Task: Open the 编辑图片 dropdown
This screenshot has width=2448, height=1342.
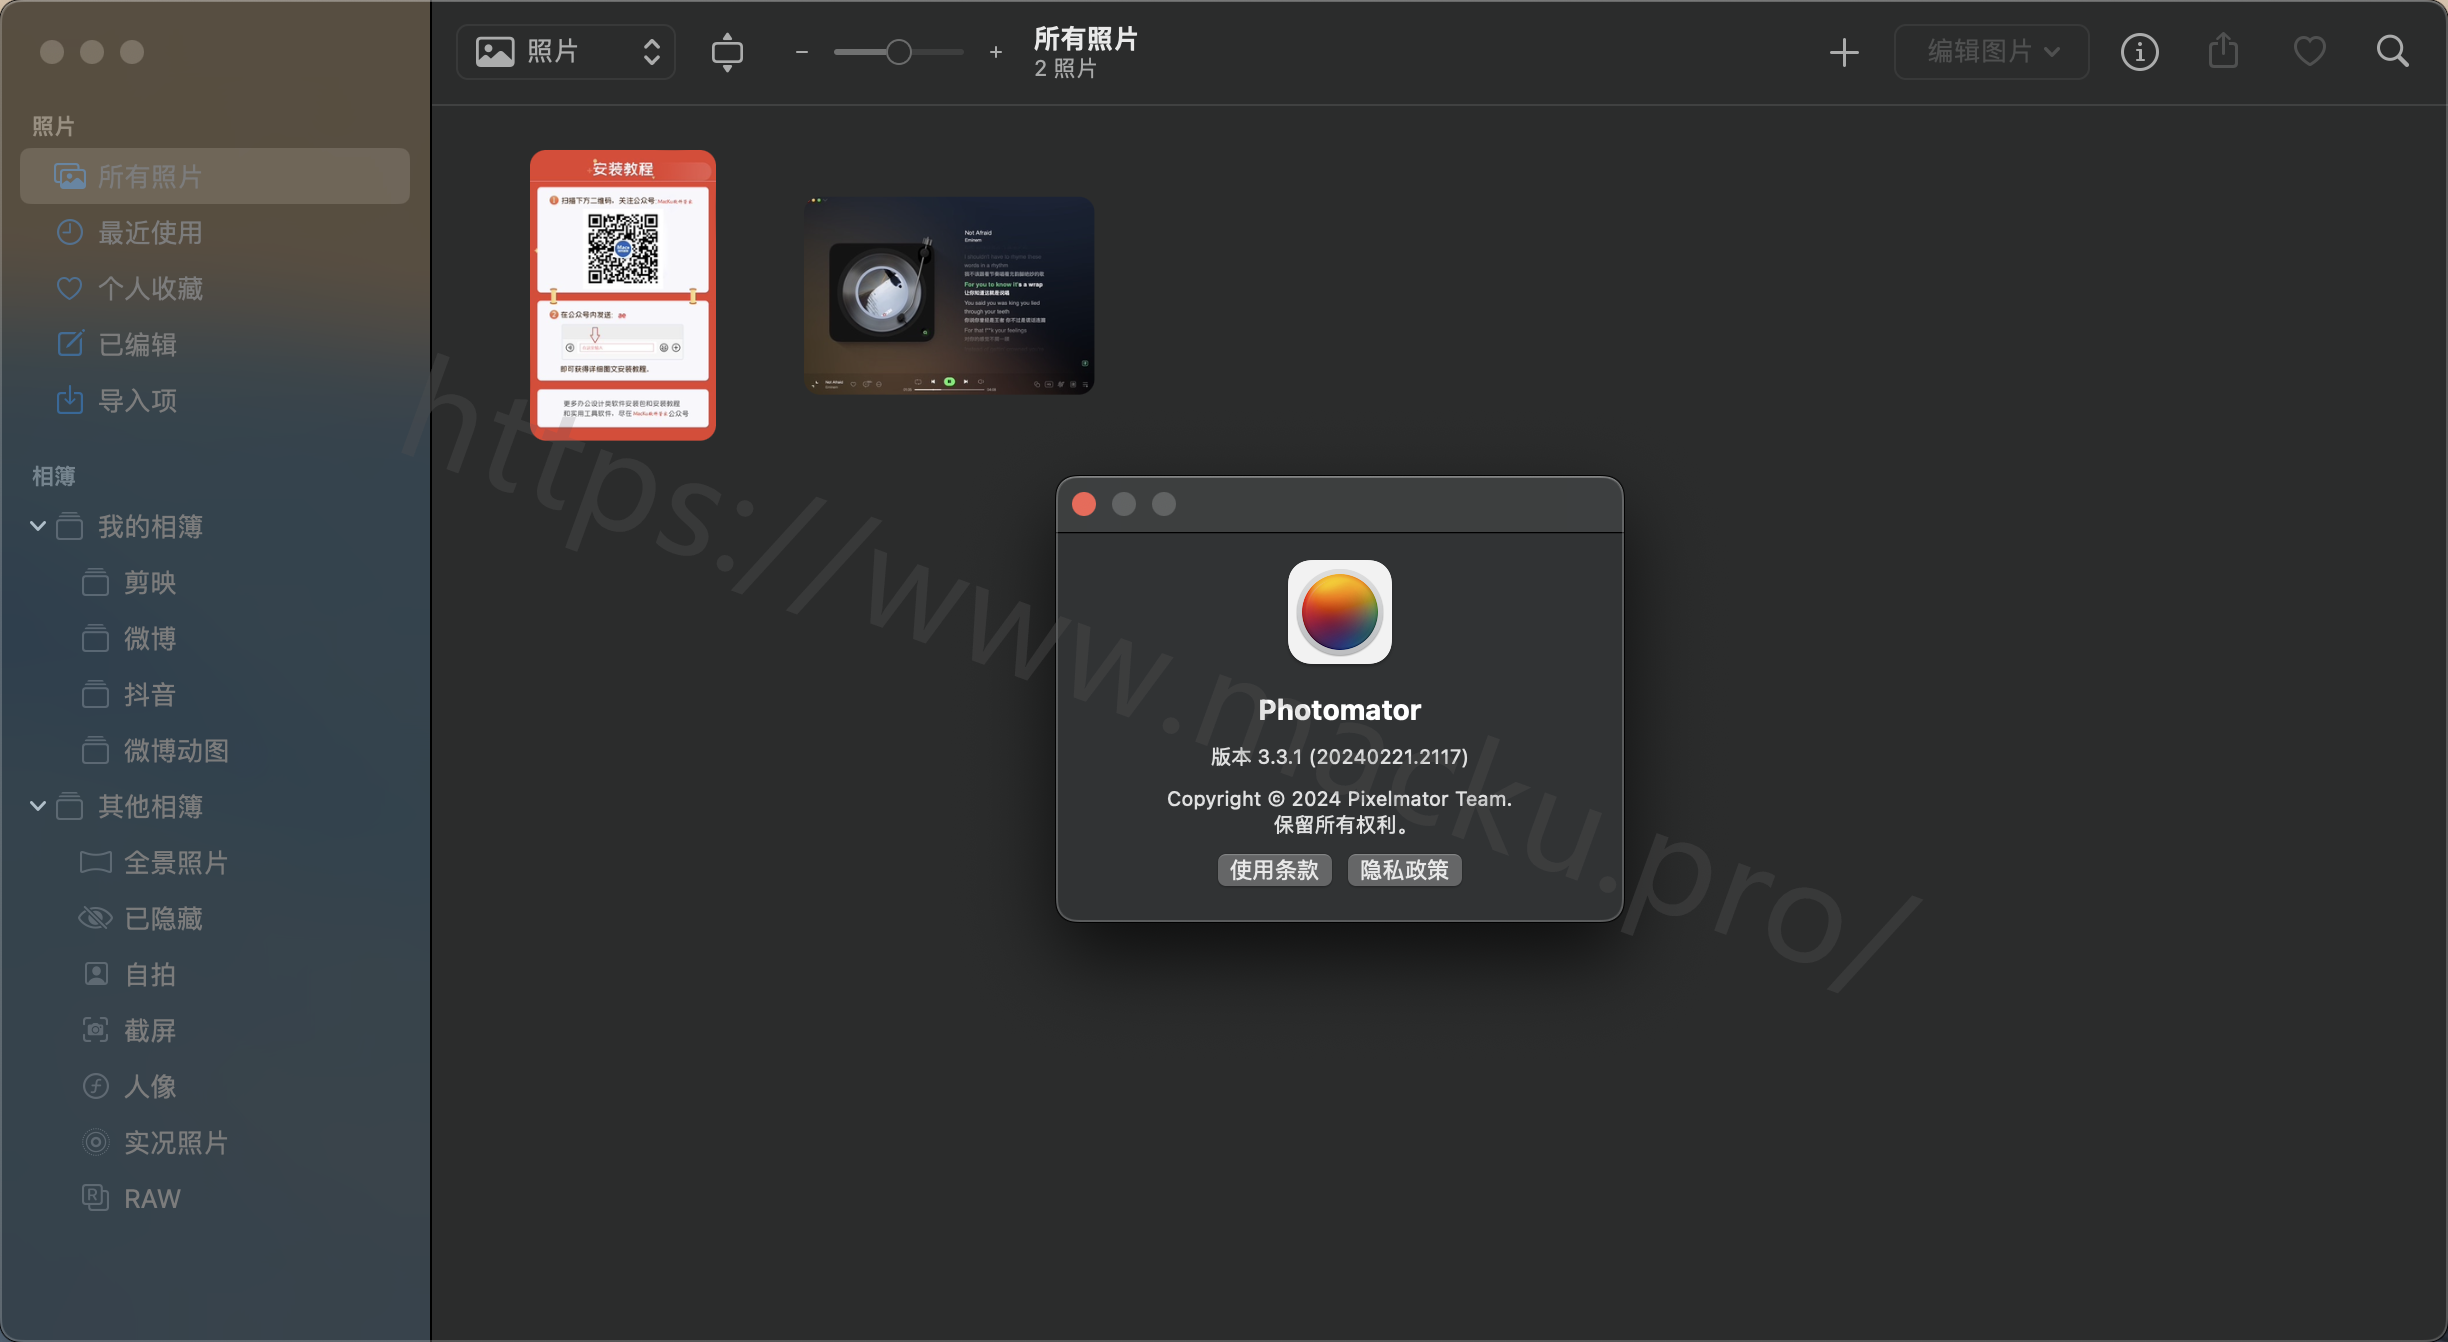Action: (x=1992, y=52)
